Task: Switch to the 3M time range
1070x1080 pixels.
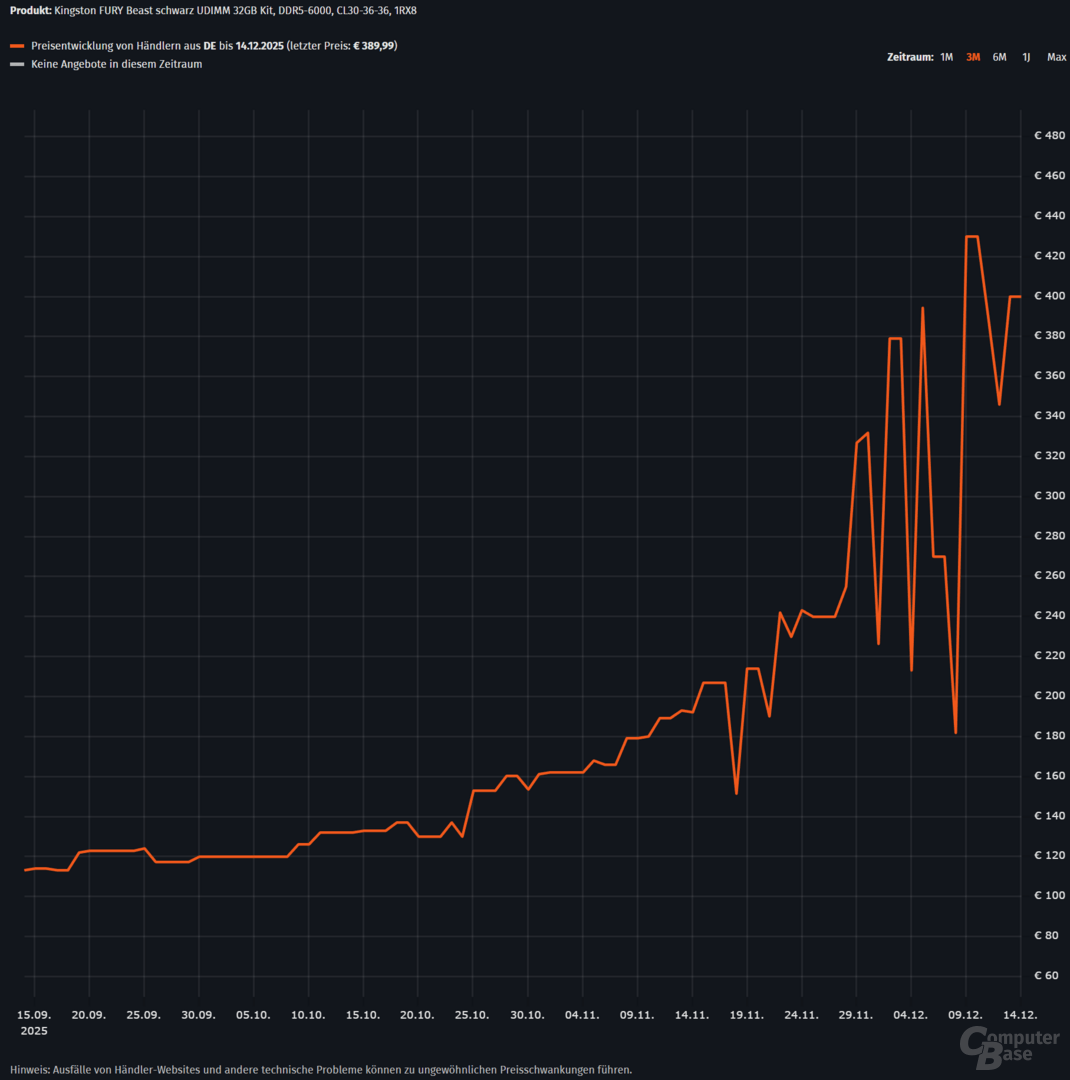Action: point(973,57)
